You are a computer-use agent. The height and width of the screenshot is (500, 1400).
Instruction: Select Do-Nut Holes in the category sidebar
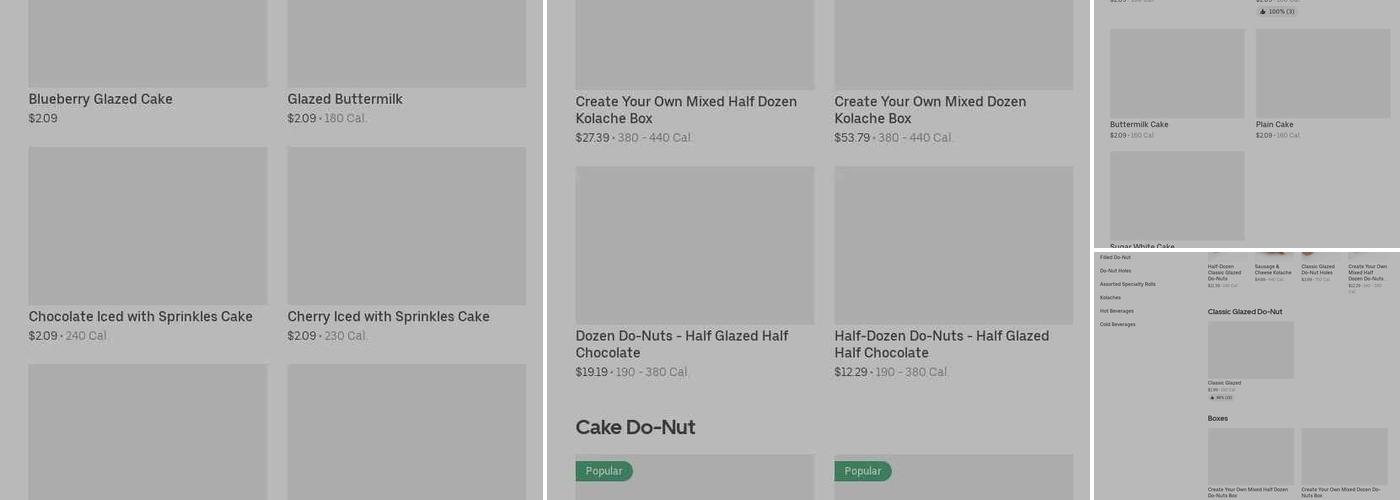point(1115,271)
